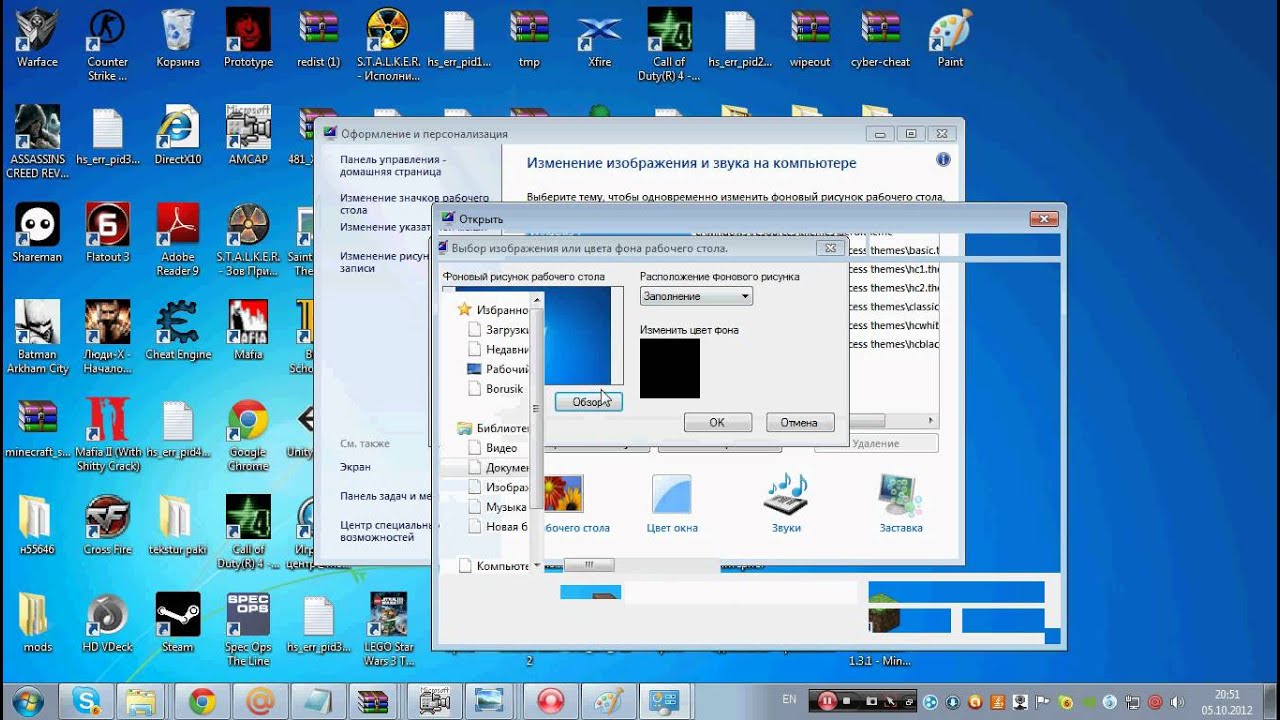Open Skype from the taskbar
The width and height of the screenshot is (1280, 720).
86,701
